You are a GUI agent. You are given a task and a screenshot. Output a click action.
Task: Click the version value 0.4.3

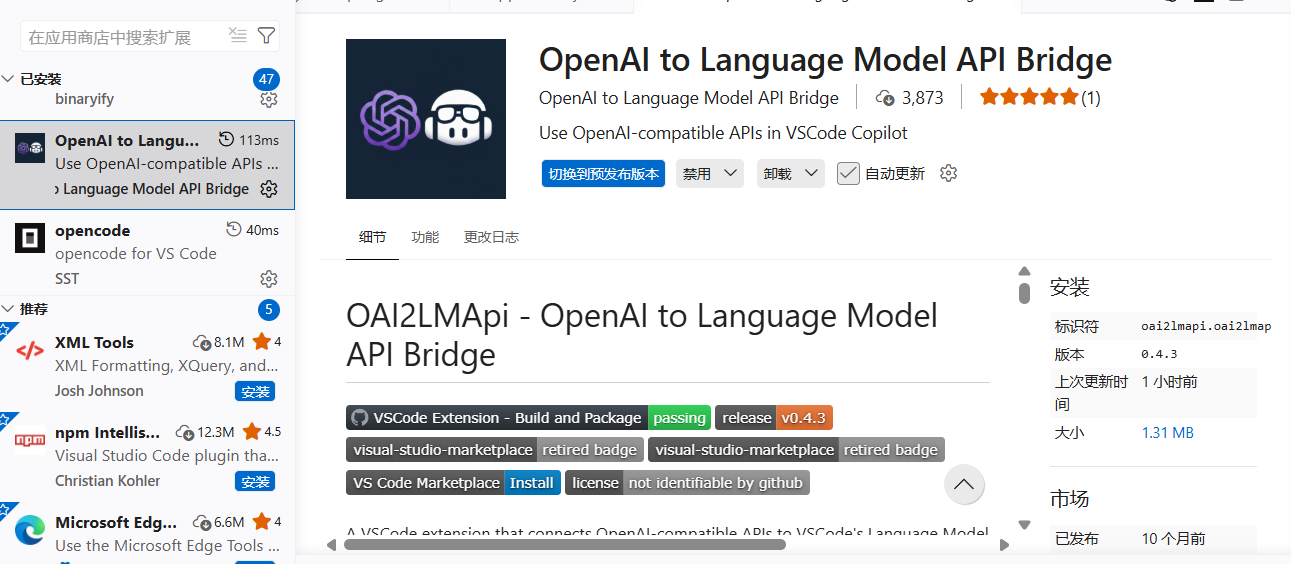coord(1159,354)
